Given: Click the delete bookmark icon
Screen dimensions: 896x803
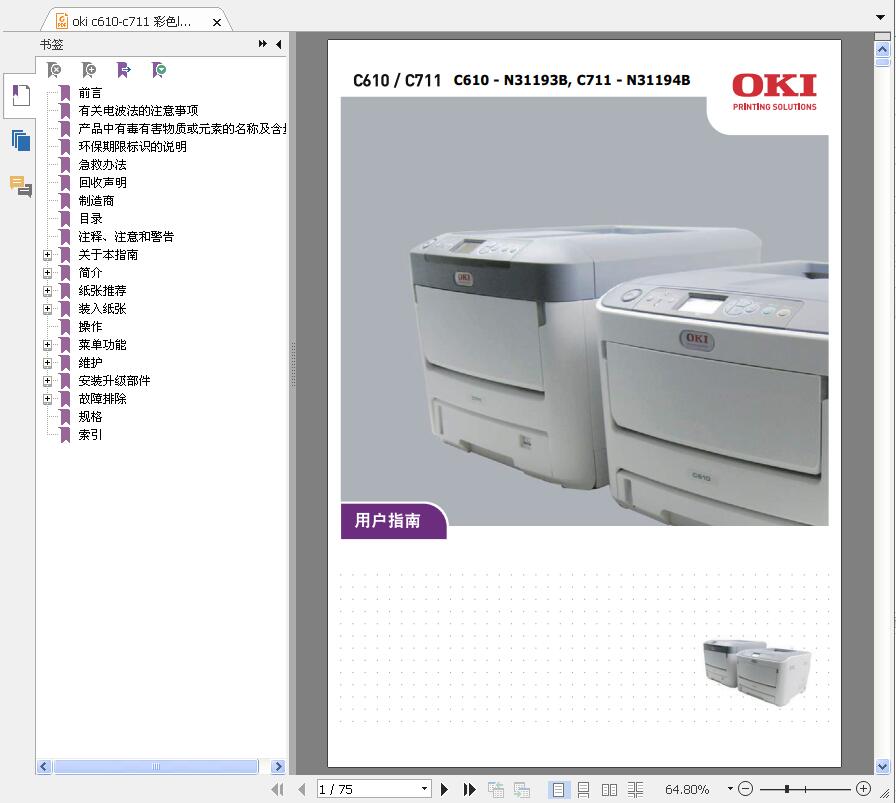Looking at the screenshot, I should 54,70.
